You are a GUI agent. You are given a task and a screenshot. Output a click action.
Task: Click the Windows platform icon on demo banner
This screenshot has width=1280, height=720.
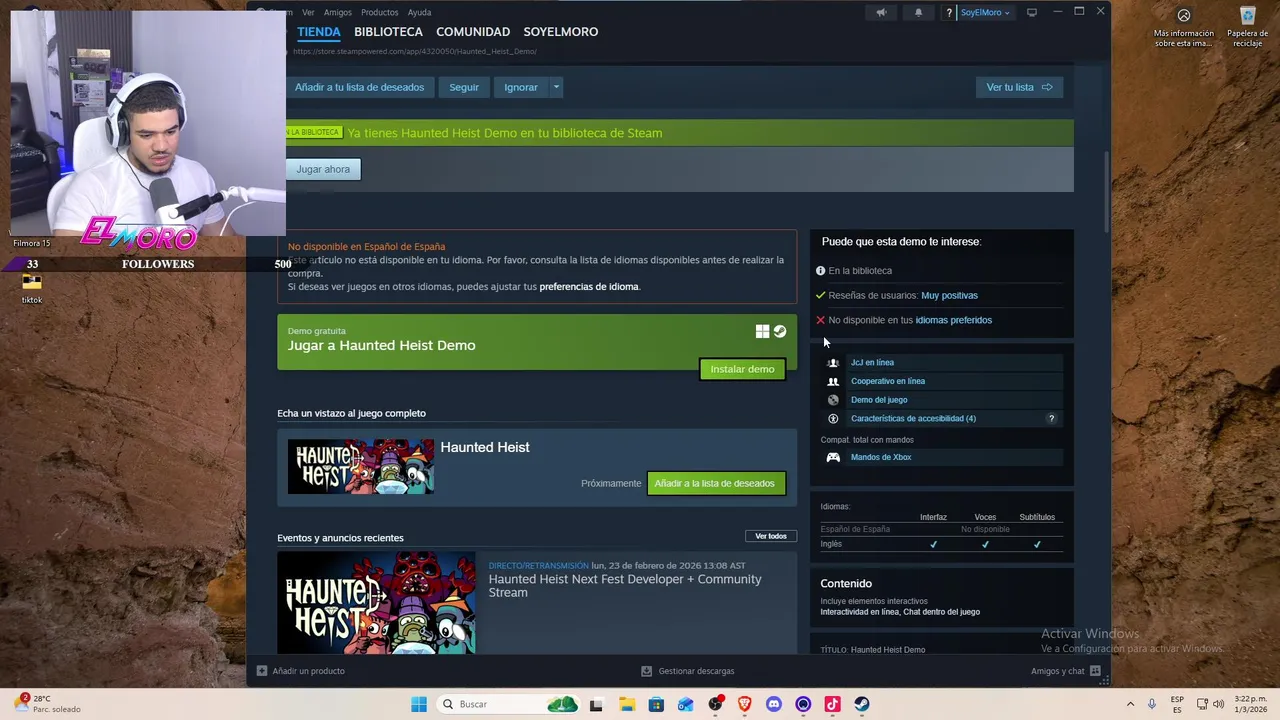(762, 332)
